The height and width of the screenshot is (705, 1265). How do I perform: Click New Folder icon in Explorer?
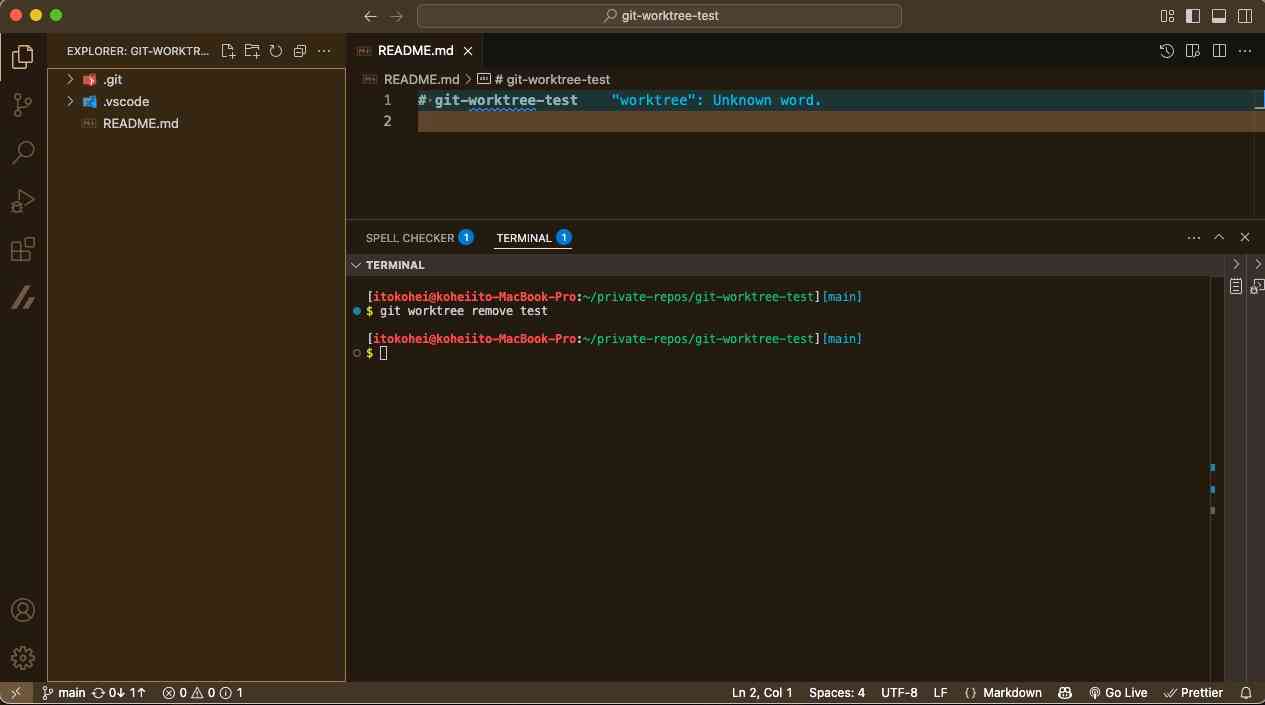tap(252, 51)
